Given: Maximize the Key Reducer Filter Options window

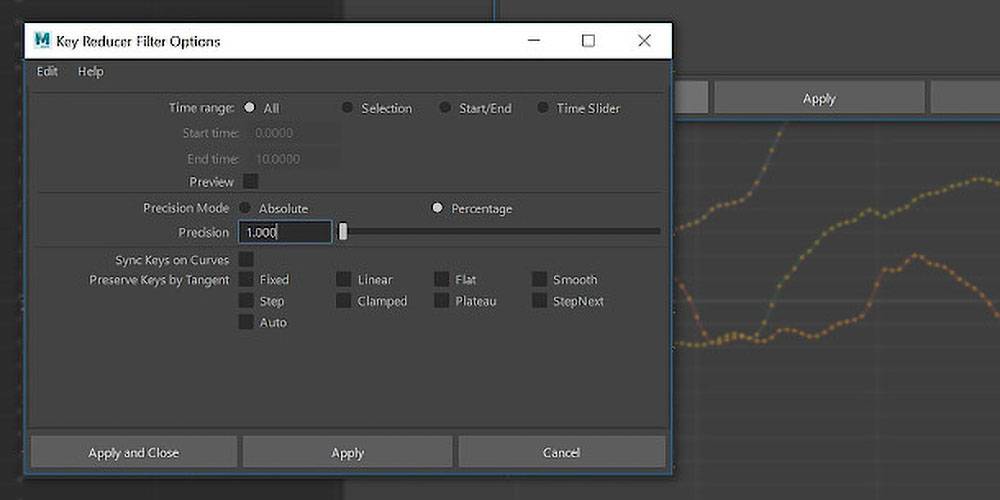Looking at the screenshot, I should point(588,41).
